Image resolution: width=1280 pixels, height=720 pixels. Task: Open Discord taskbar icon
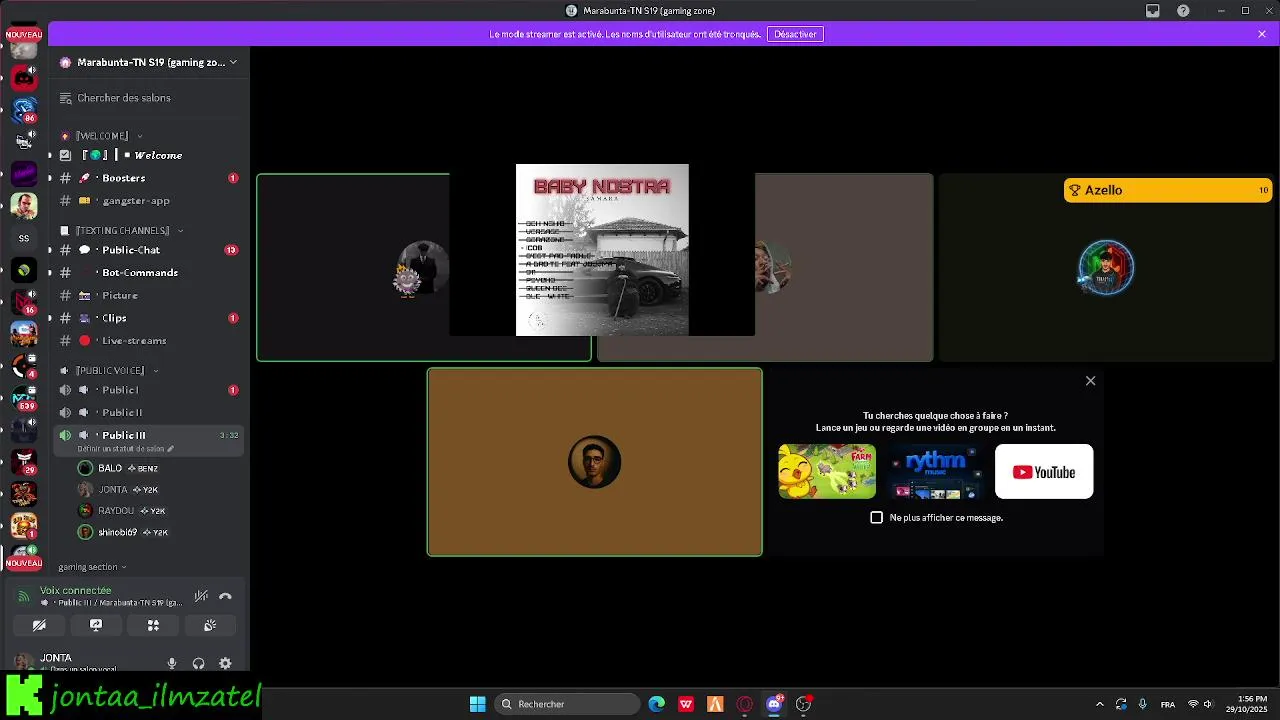tap(774, 704)
